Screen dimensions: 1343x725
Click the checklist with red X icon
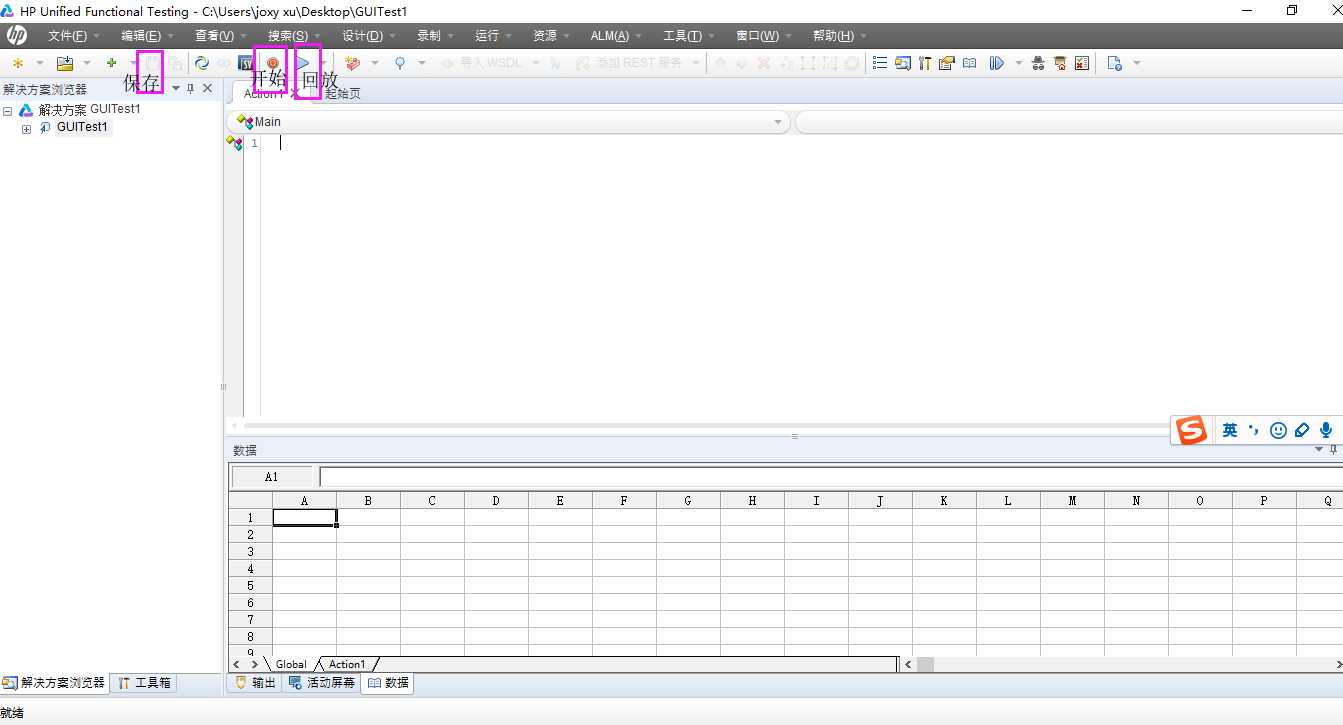pos(1081,63)
